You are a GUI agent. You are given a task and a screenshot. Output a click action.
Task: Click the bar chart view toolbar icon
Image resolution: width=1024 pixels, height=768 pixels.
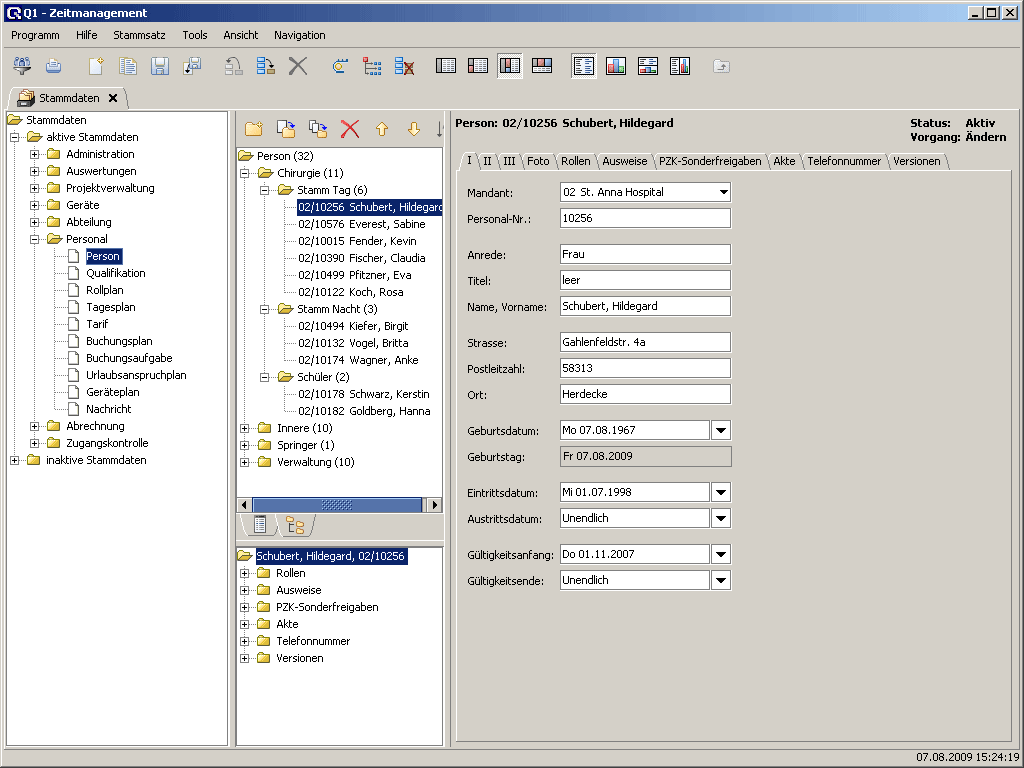(x=616, y=66)
